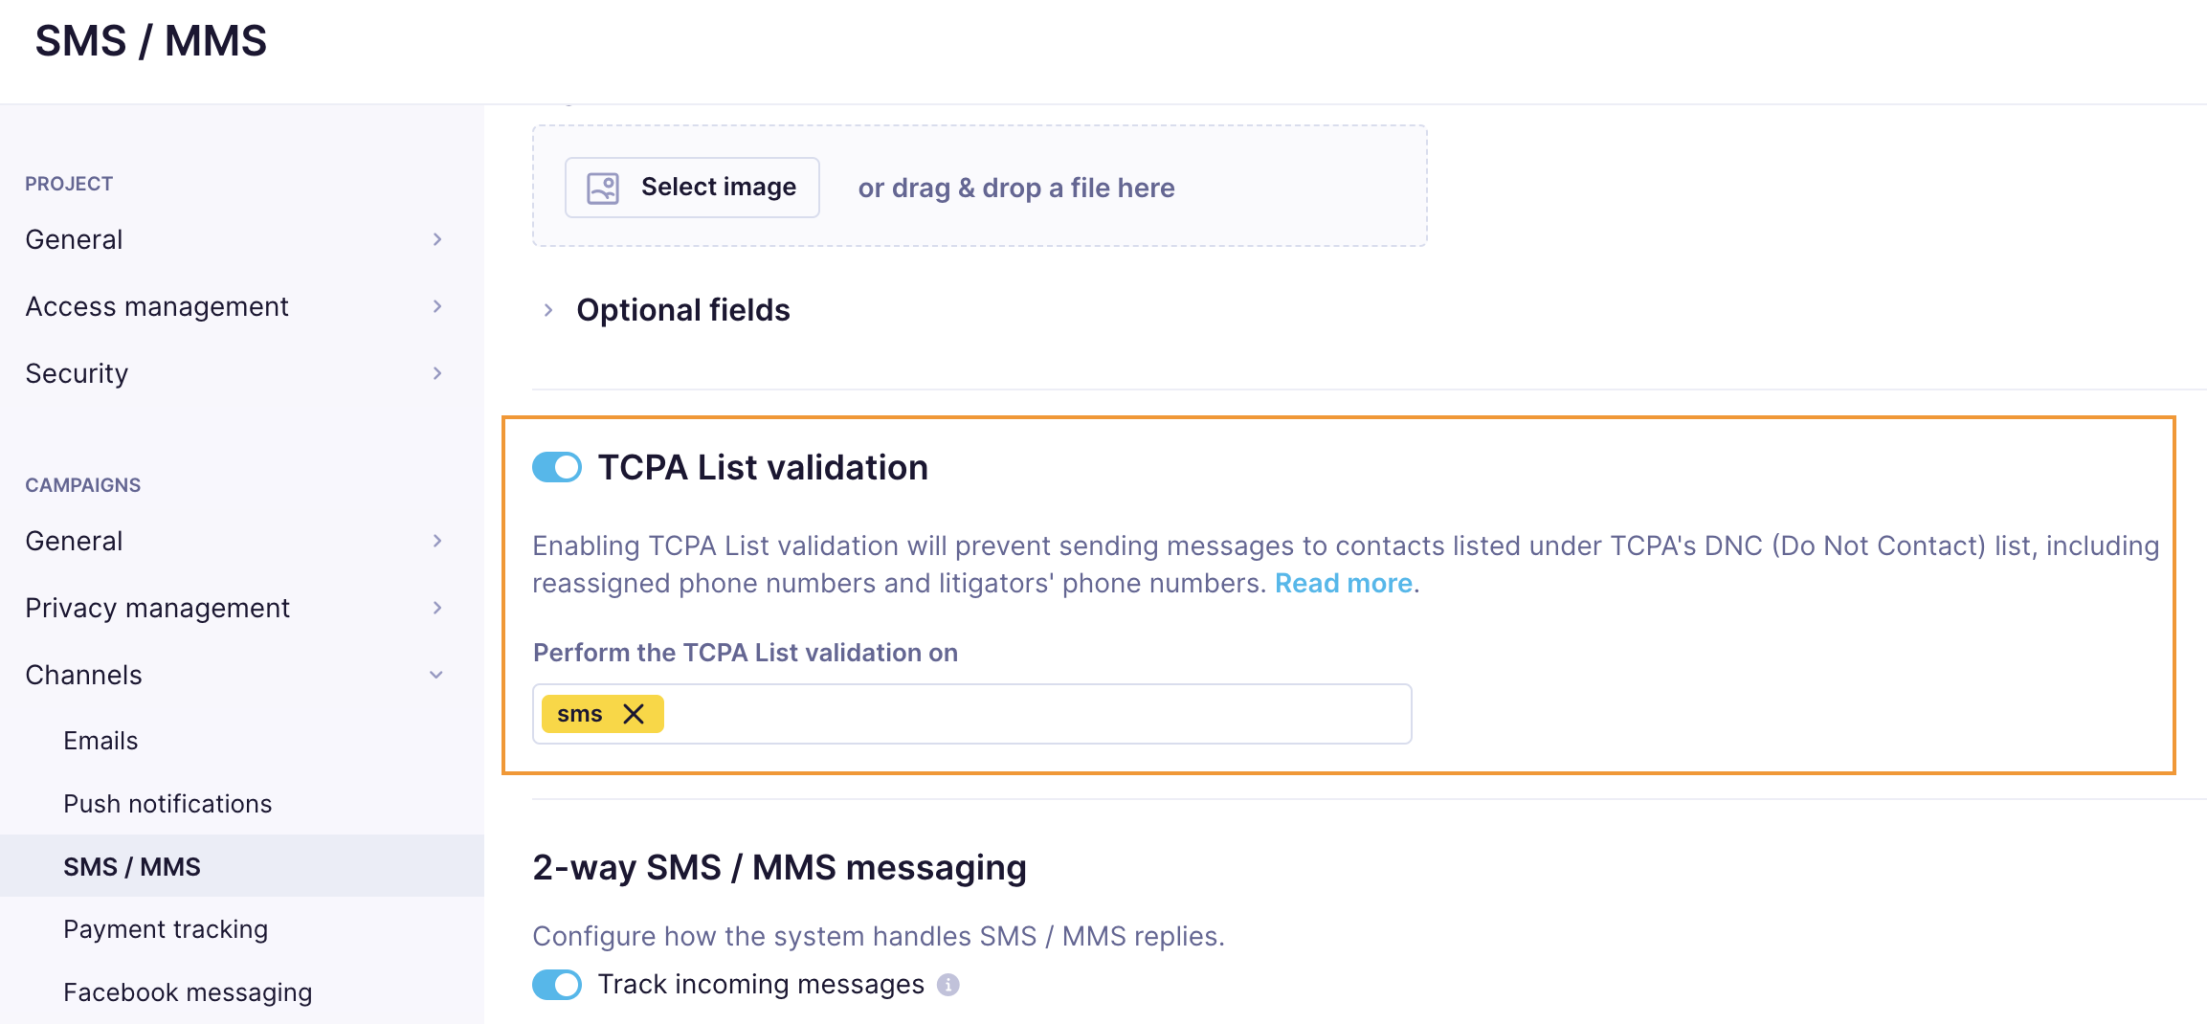Go to Payment tracking settings

coord(165,929)
